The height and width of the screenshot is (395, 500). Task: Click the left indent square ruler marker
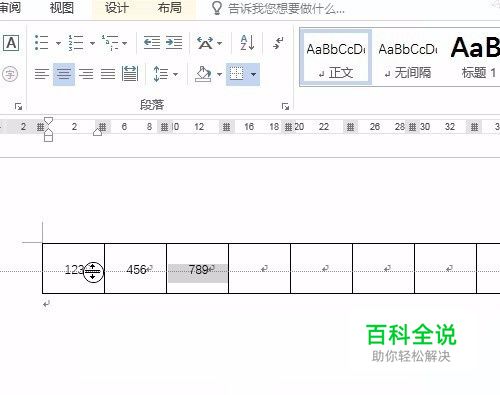(48, 138)
